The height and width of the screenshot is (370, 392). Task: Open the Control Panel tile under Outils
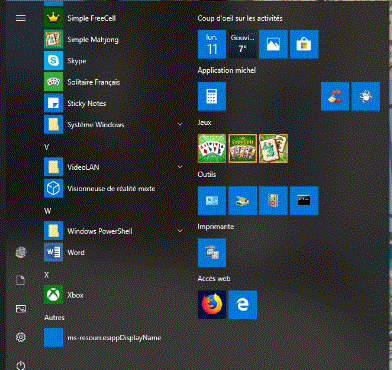pos(212,200)
